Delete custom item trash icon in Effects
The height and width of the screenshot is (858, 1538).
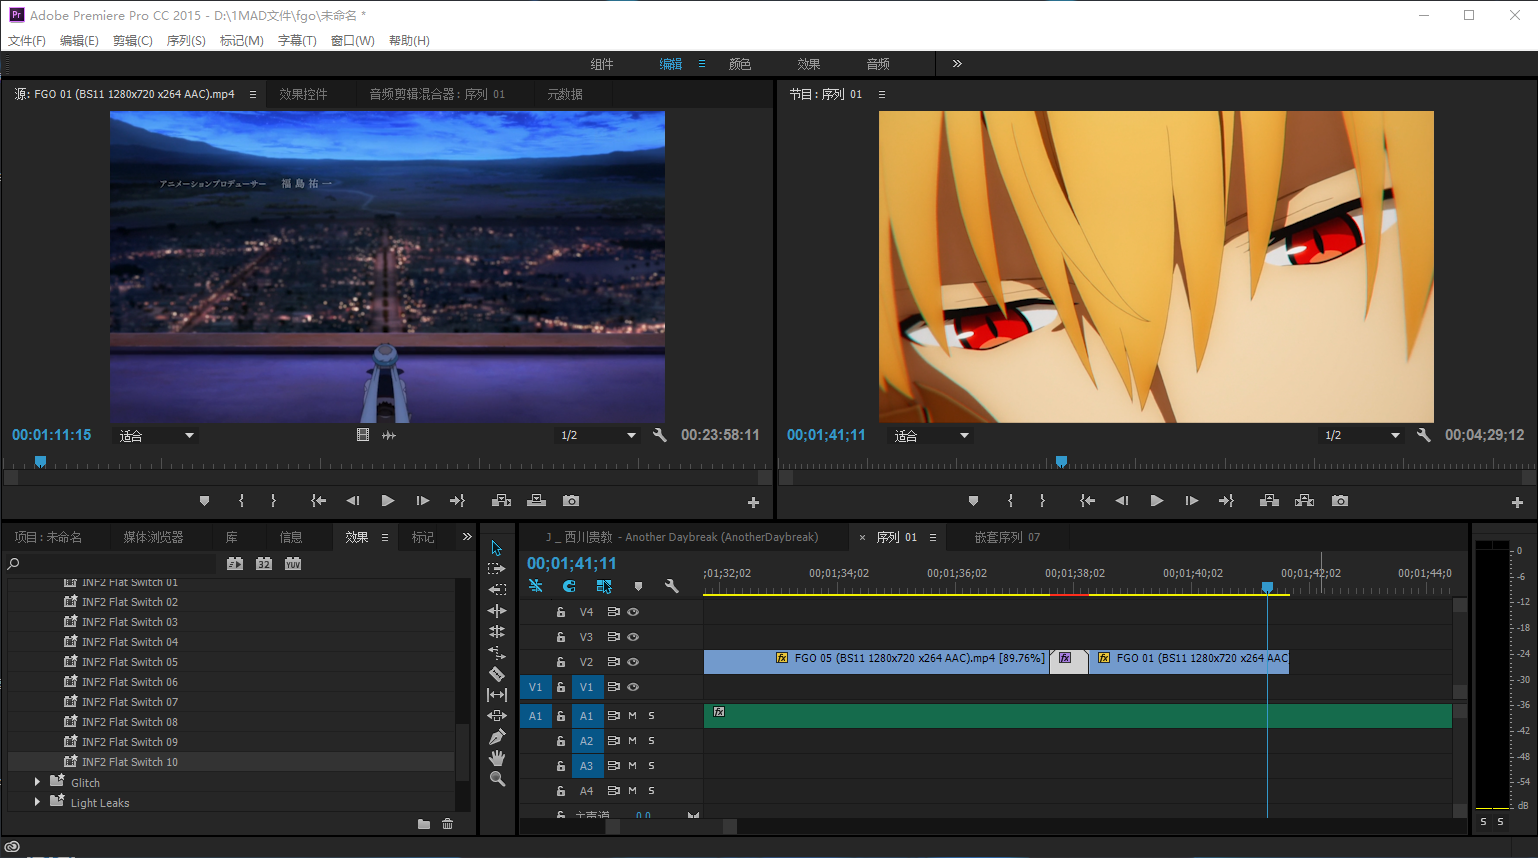click(448, 824)
